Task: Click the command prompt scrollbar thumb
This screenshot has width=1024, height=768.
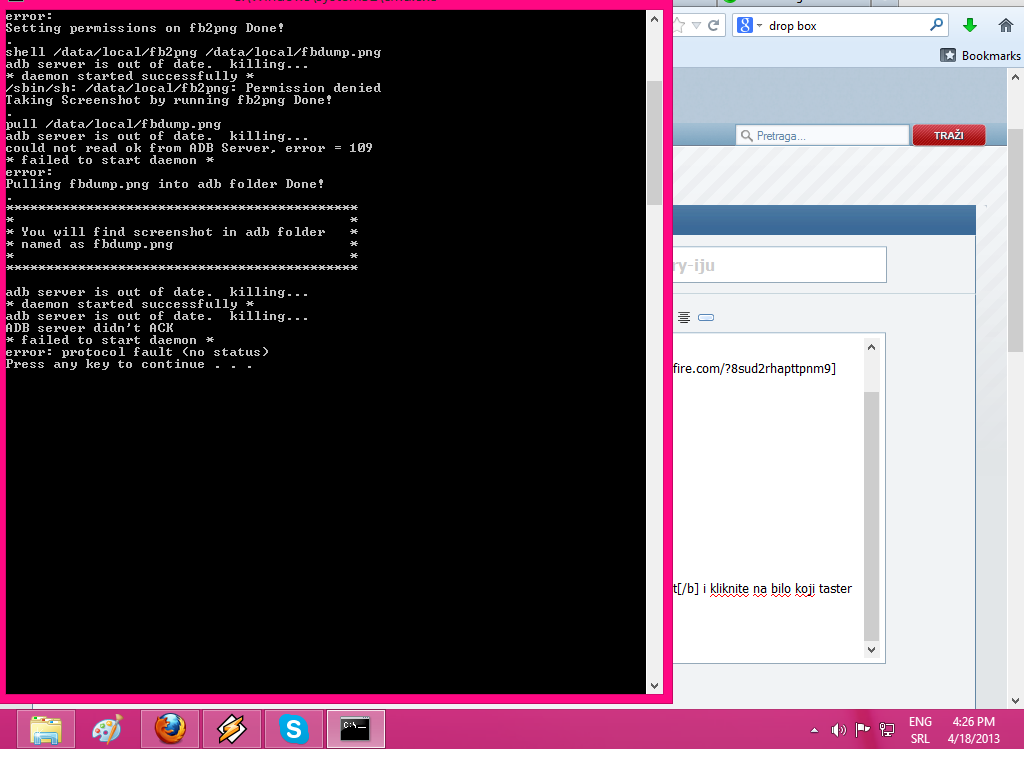Action: tap(654, 142)
